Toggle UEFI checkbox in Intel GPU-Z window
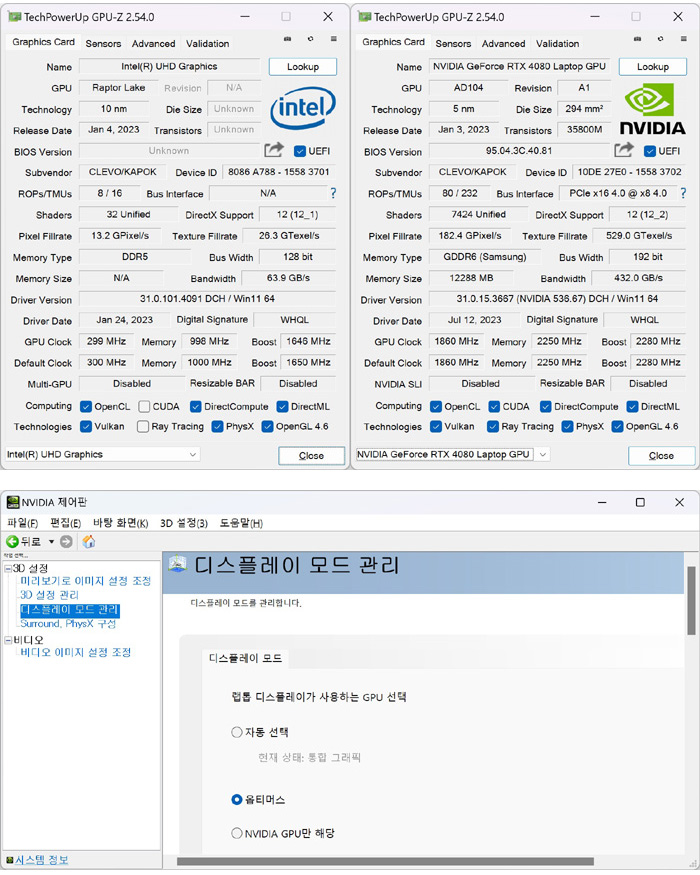 pos(300,151)
